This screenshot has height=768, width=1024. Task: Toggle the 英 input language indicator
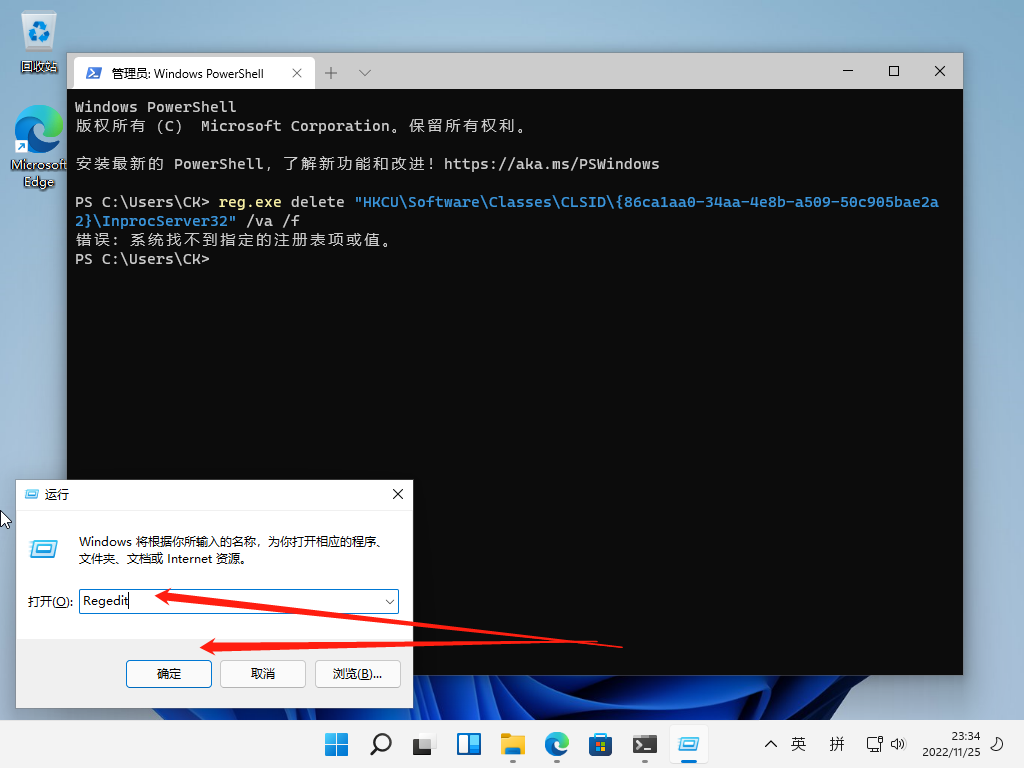[798, 744]
